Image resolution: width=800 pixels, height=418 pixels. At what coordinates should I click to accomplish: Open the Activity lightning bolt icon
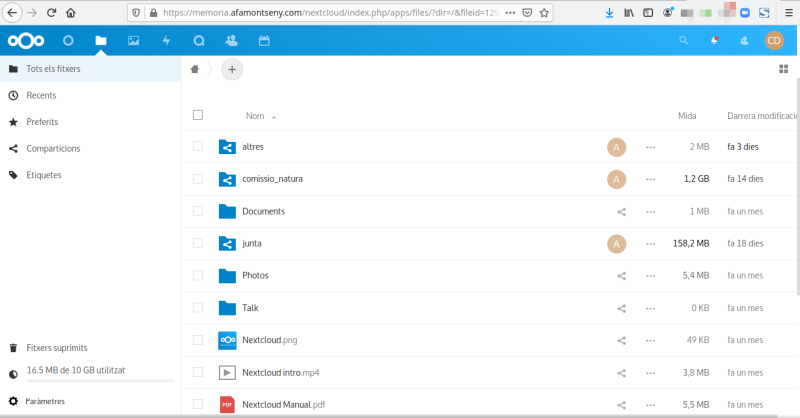[x=166, y=41]
